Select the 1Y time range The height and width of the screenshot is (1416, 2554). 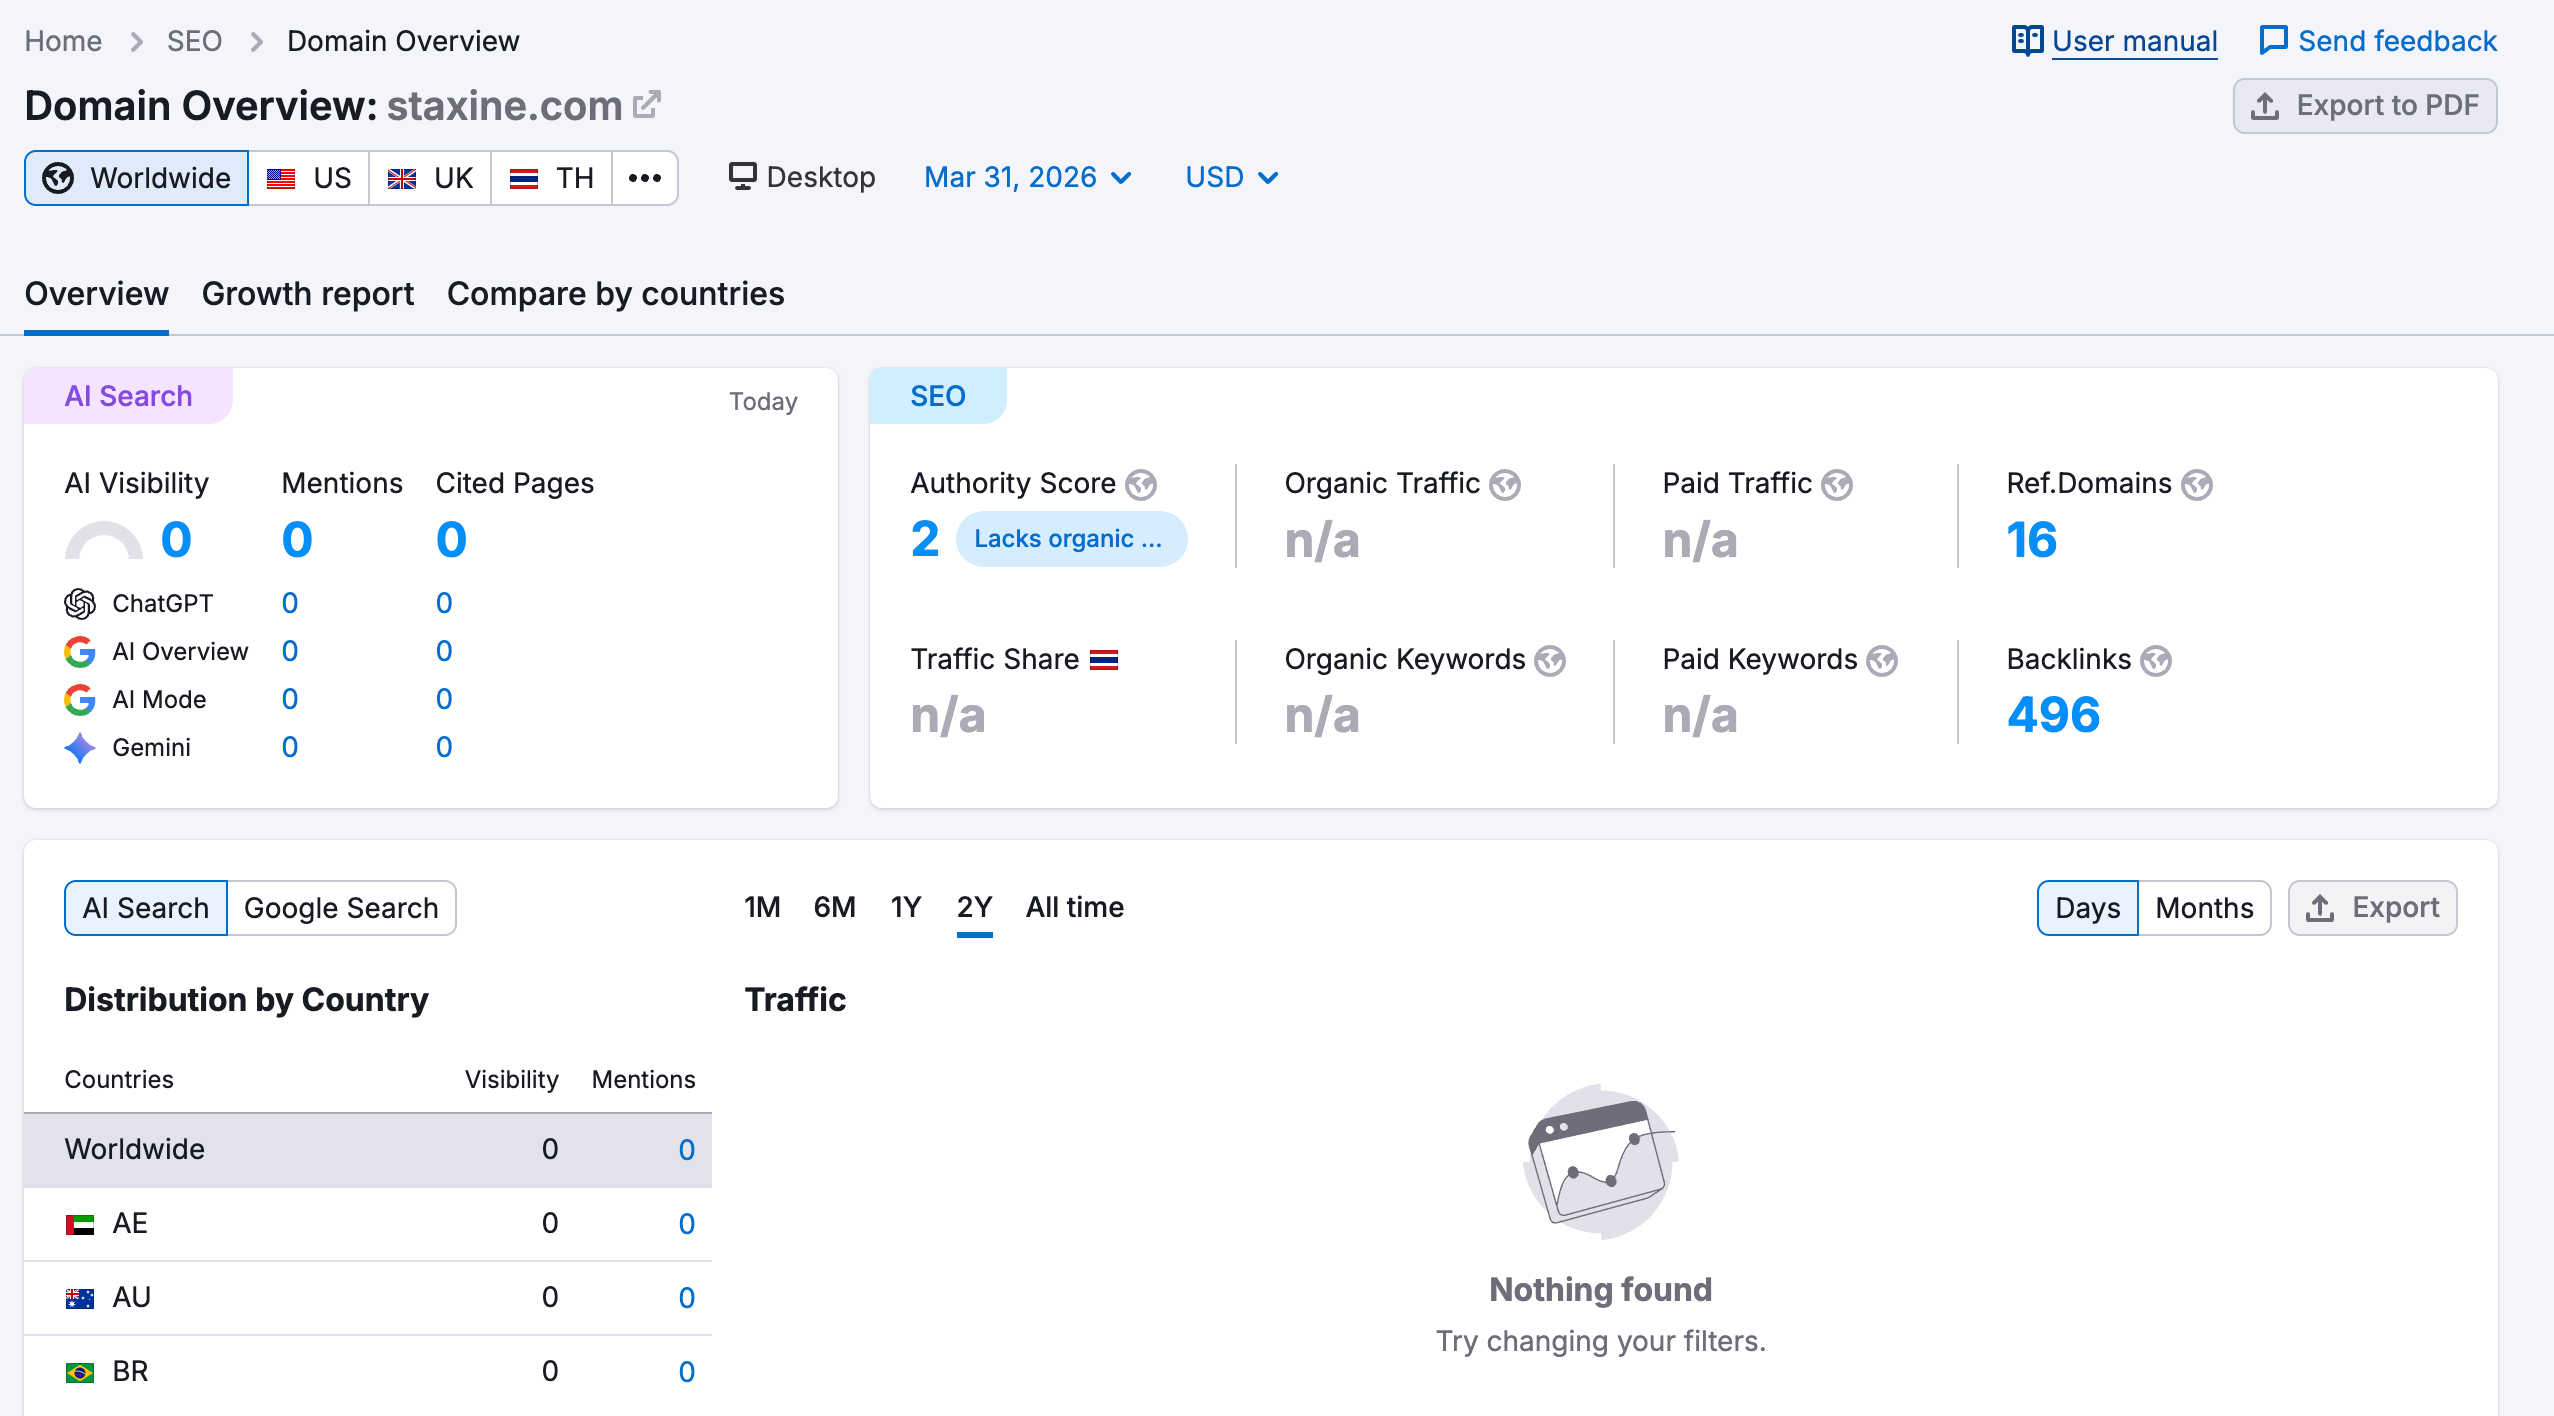[x=906, y=907]
